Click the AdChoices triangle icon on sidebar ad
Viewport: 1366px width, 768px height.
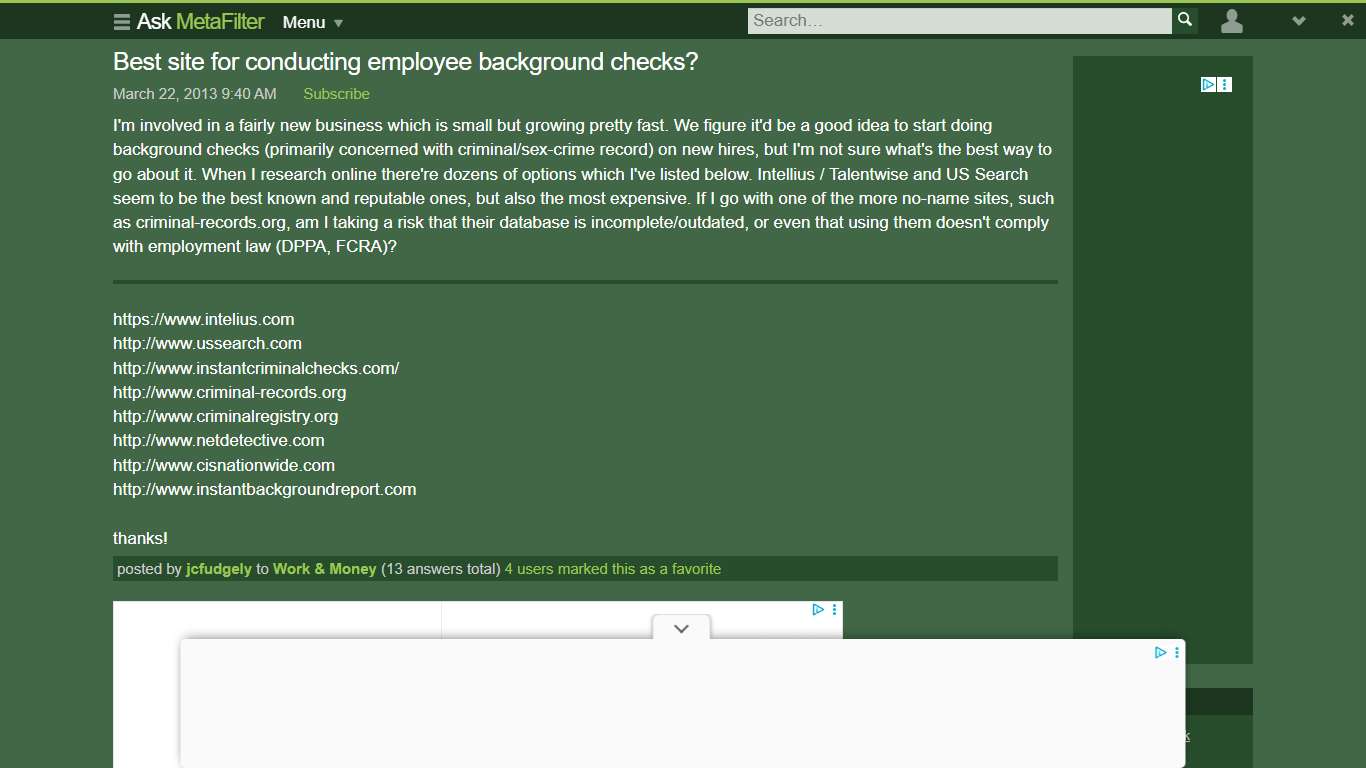click(1208, 84)
